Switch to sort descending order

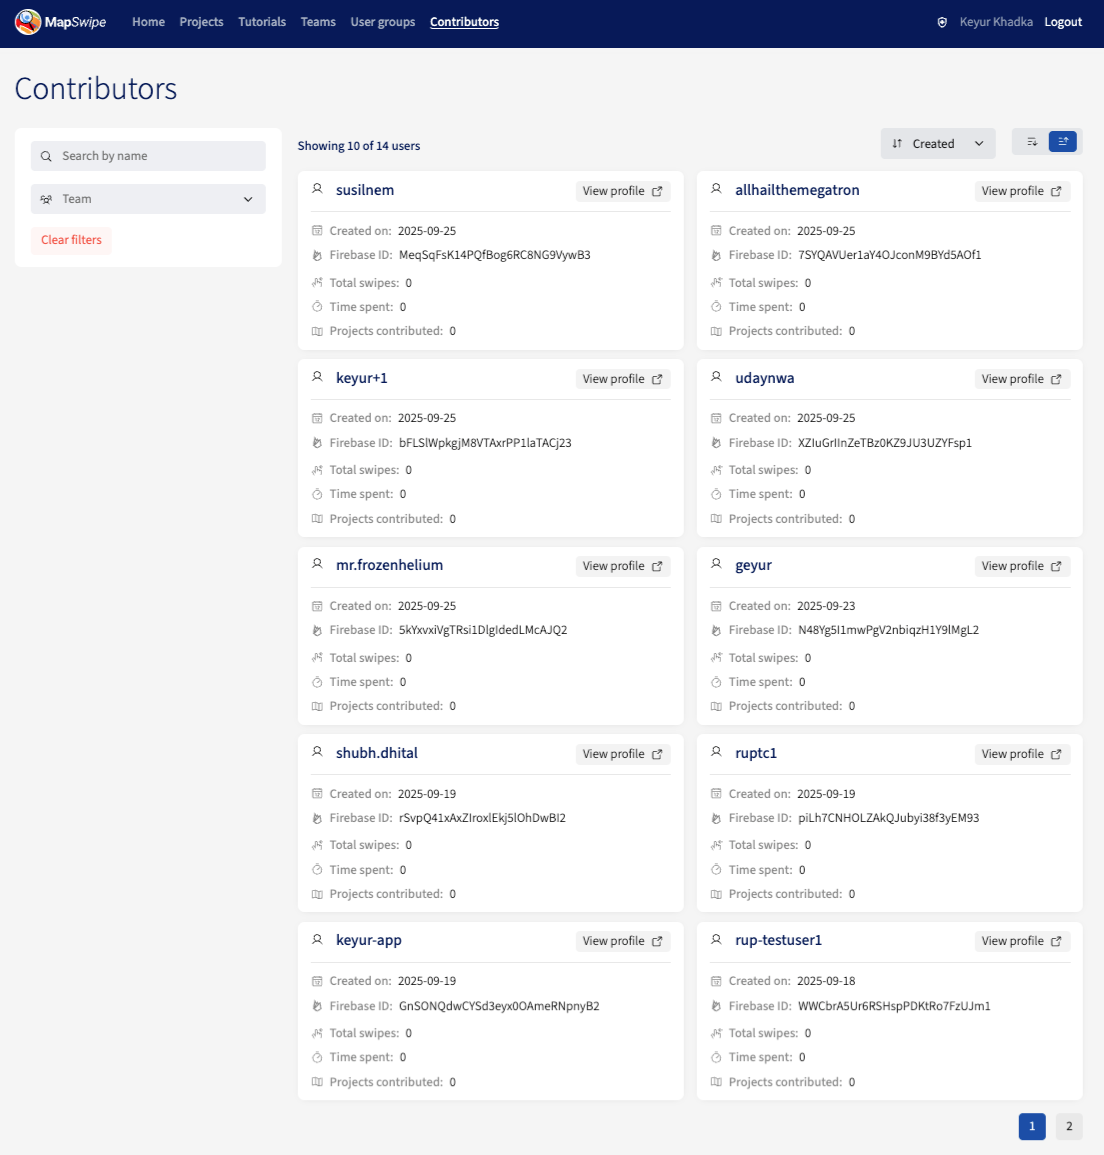[1031, 142]
